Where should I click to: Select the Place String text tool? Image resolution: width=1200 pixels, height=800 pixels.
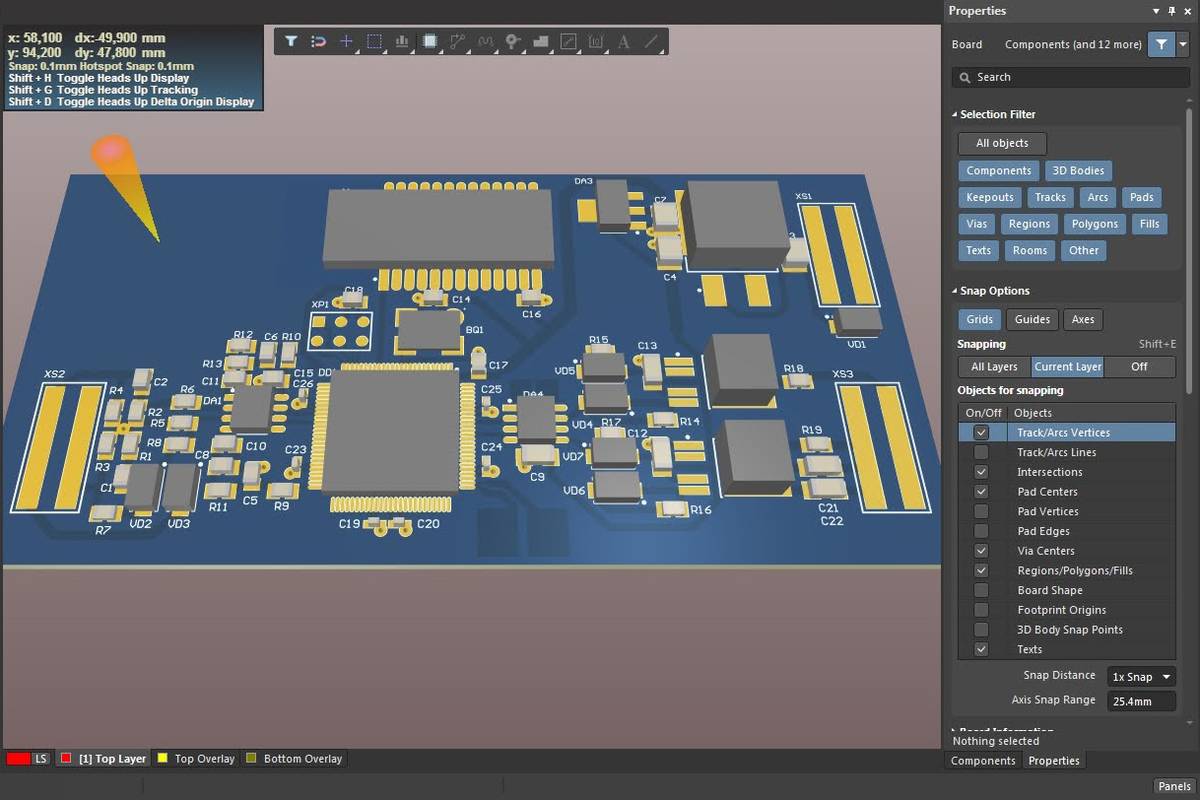point(624,42)
